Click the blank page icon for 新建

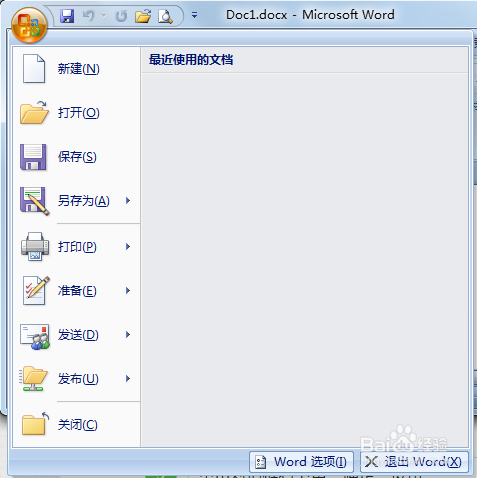pyautogui.click(x=34, y=69)
